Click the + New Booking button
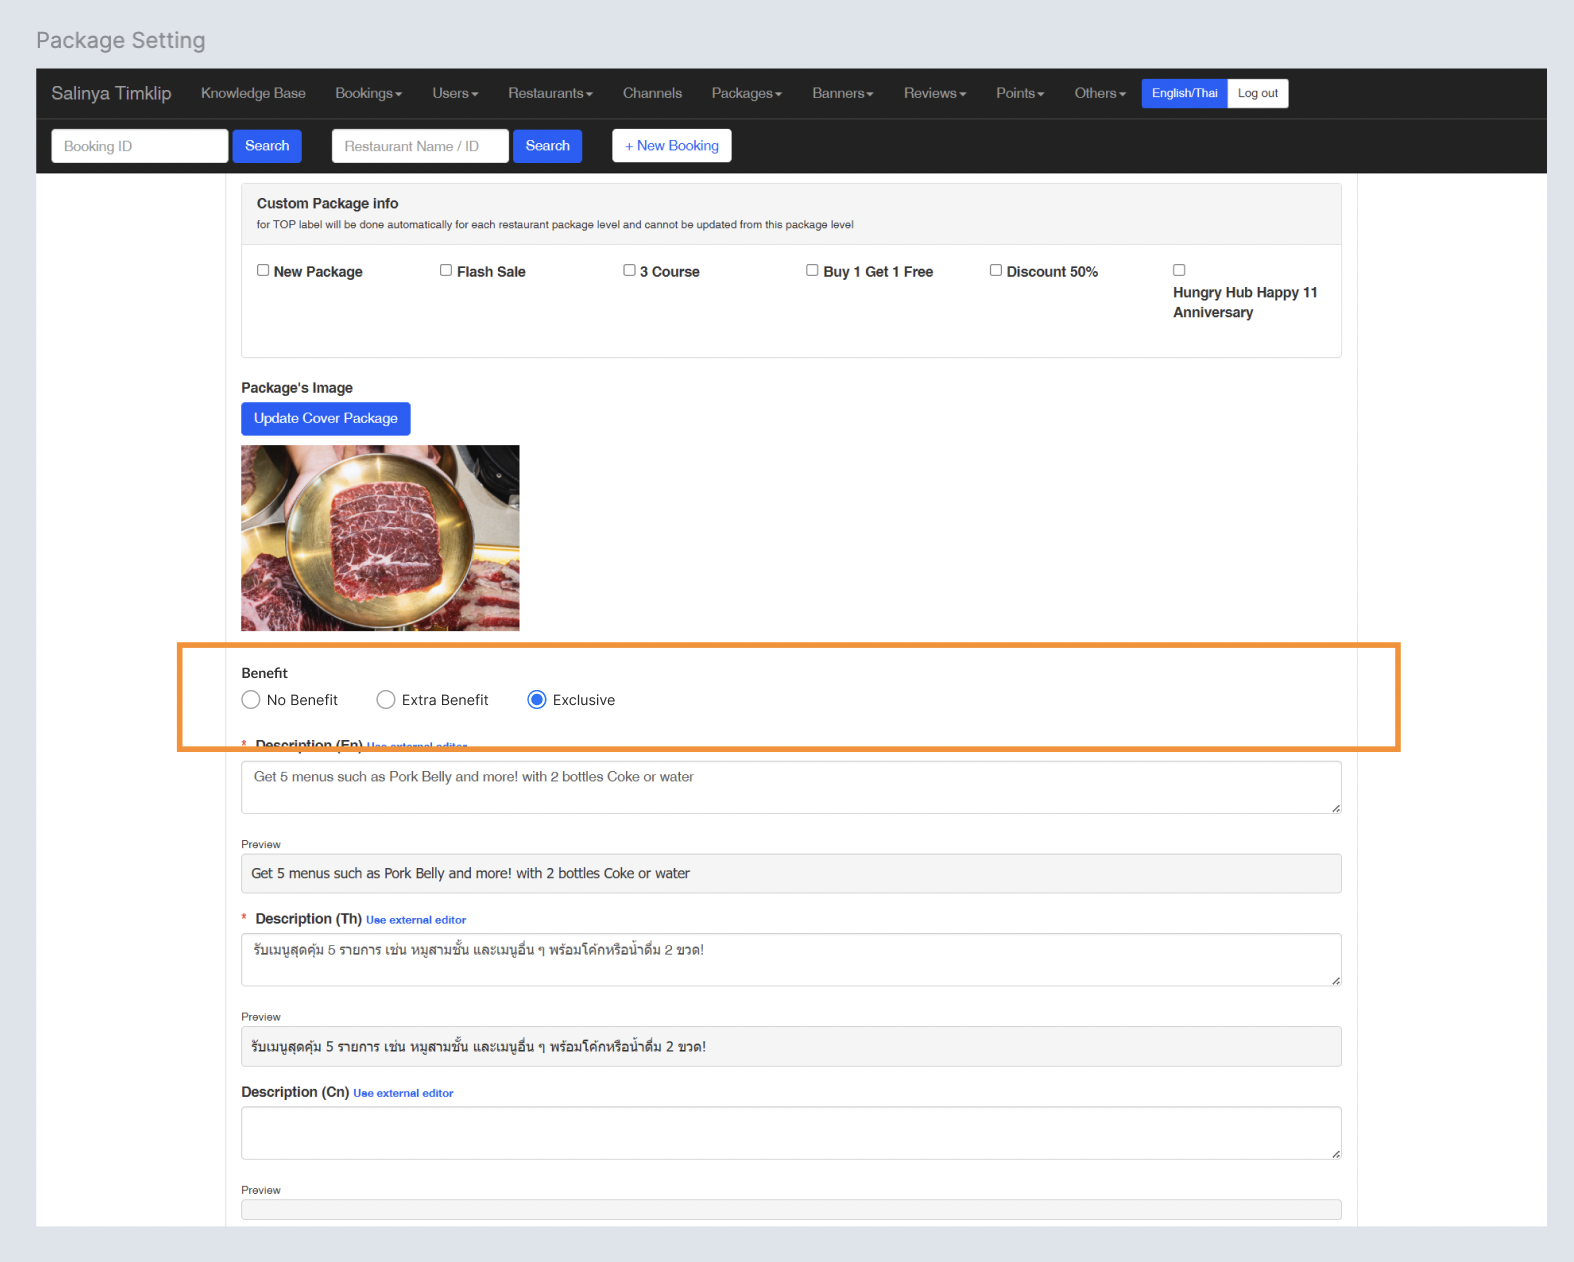Screen dimensions: 1574x1262 (671, 146)
